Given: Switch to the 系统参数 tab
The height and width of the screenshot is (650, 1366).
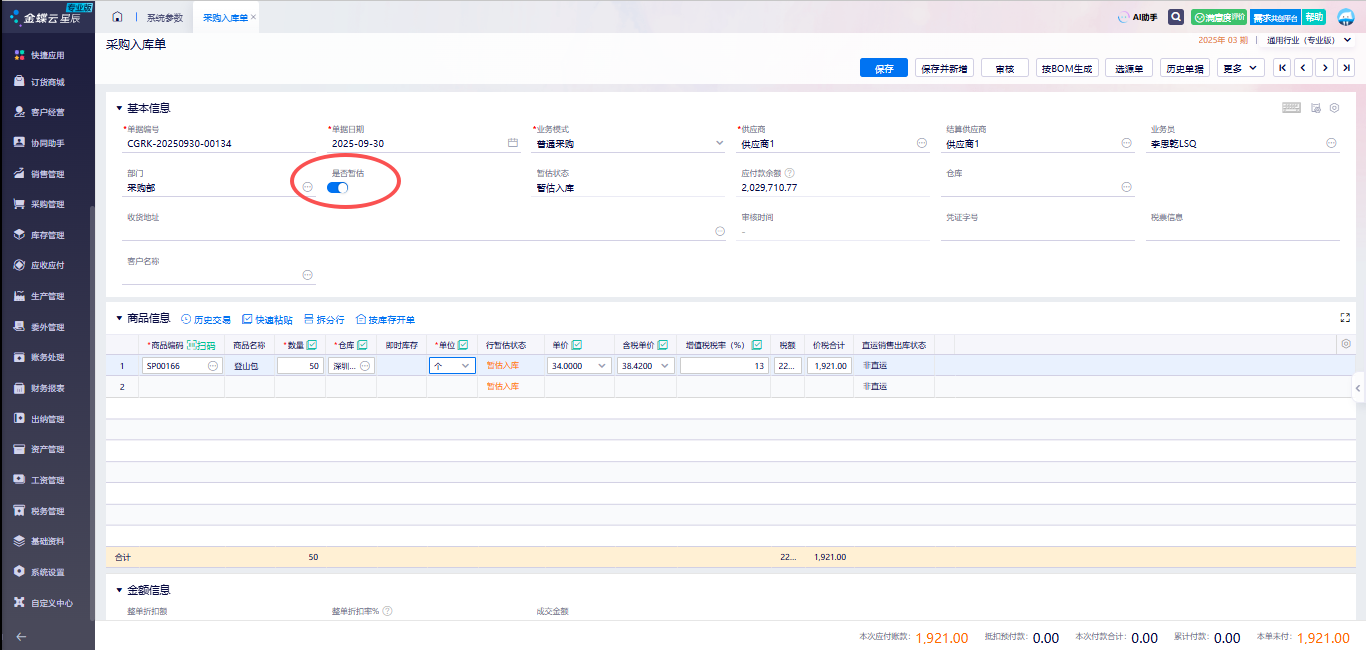Looking at the screenshot, I should [165, 18].
